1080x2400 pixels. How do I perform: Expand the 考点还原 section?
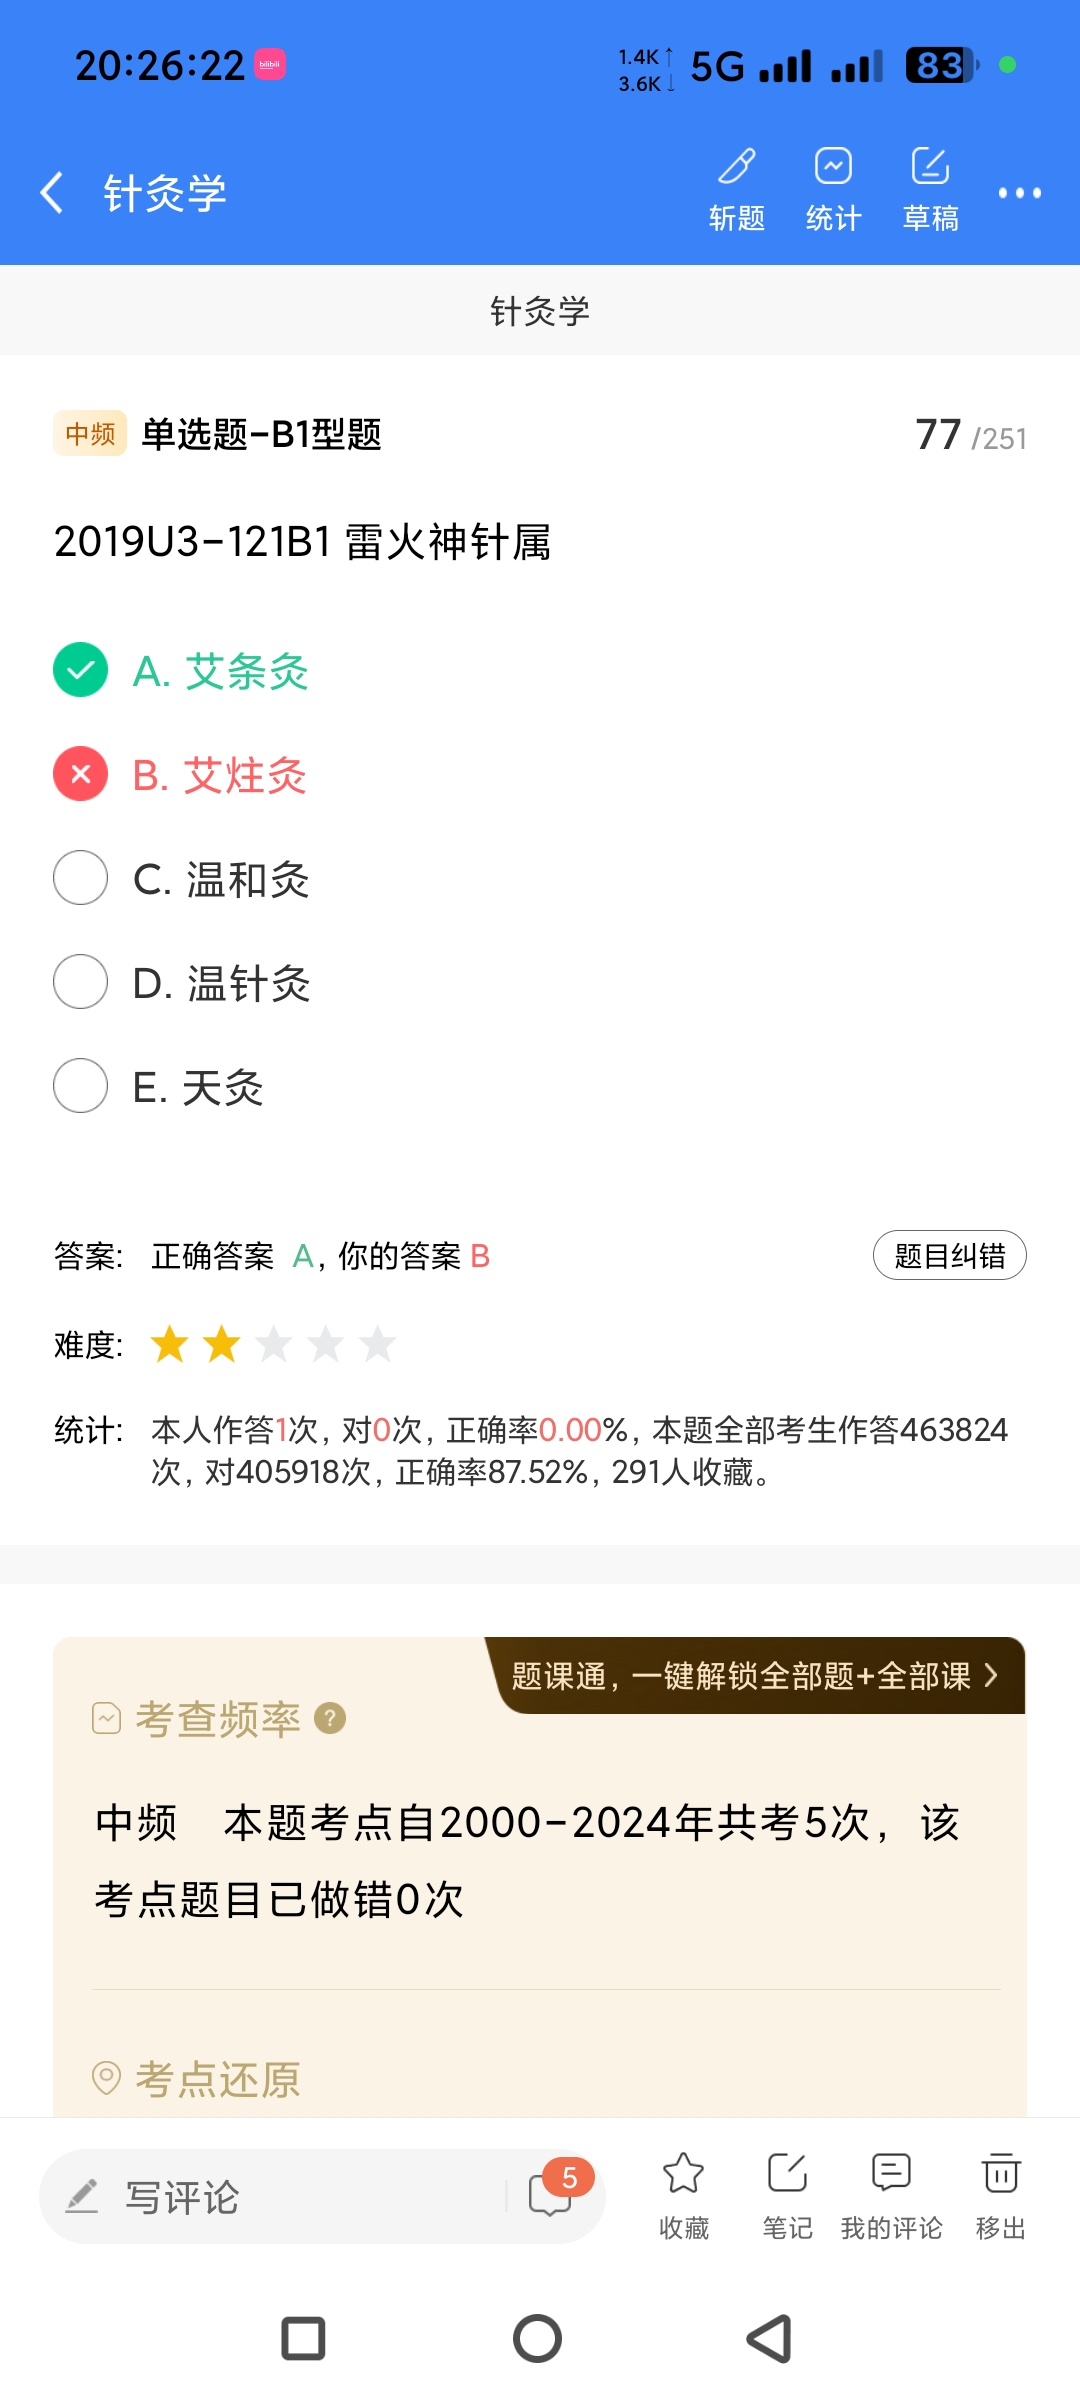tap(218, 2079)
